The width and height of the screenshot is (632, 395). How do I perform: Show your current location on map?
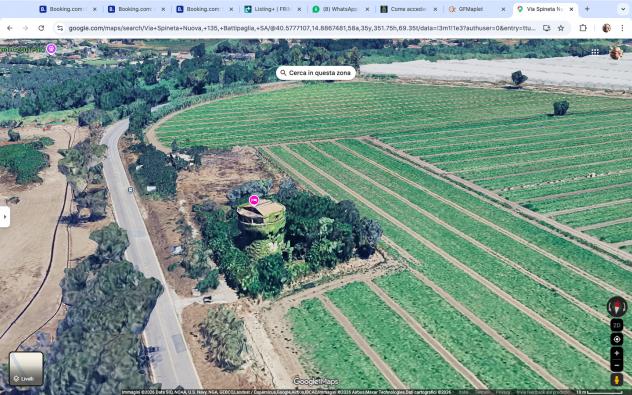click(x=617, y=339)
